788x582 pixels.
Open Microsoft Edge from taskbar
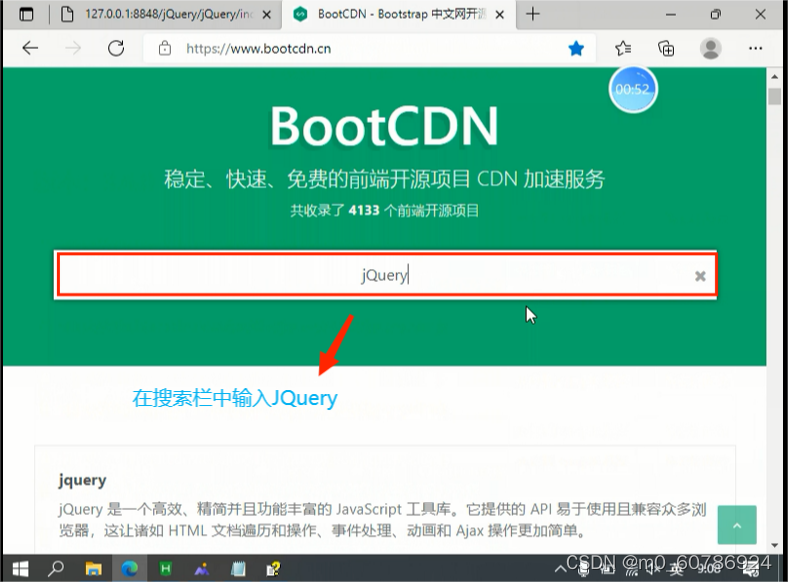[130, 569]
